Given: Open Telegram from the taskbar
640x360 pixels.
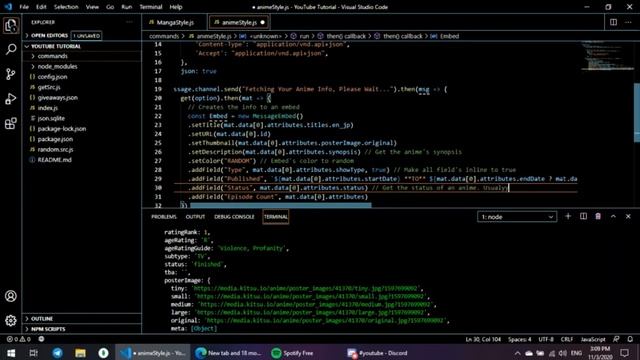Looking at the screenshot, I should (57, 353).
